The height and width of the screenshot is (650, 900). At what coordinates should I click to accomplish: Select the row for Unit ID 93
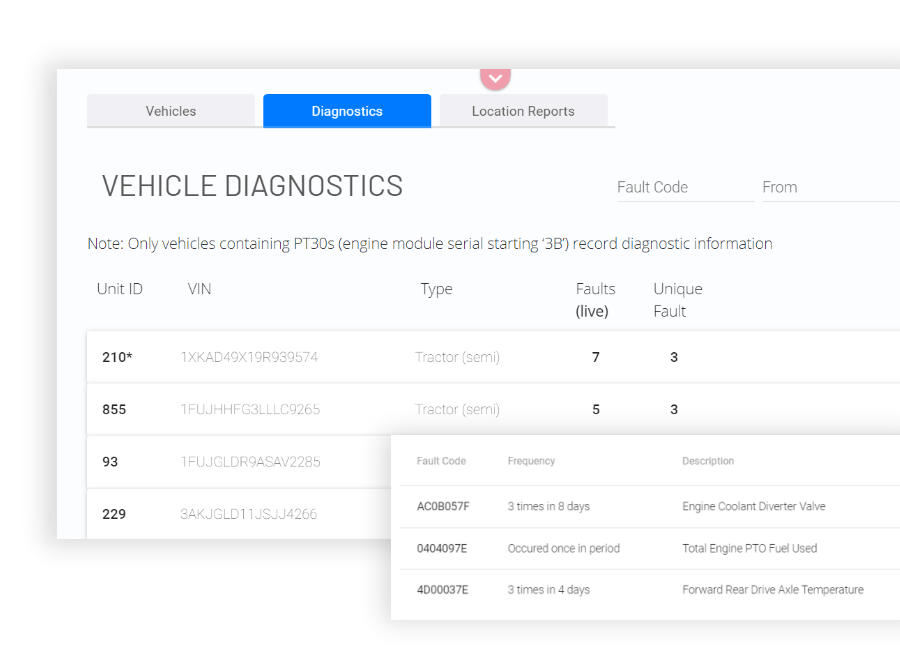click(110, 461)
